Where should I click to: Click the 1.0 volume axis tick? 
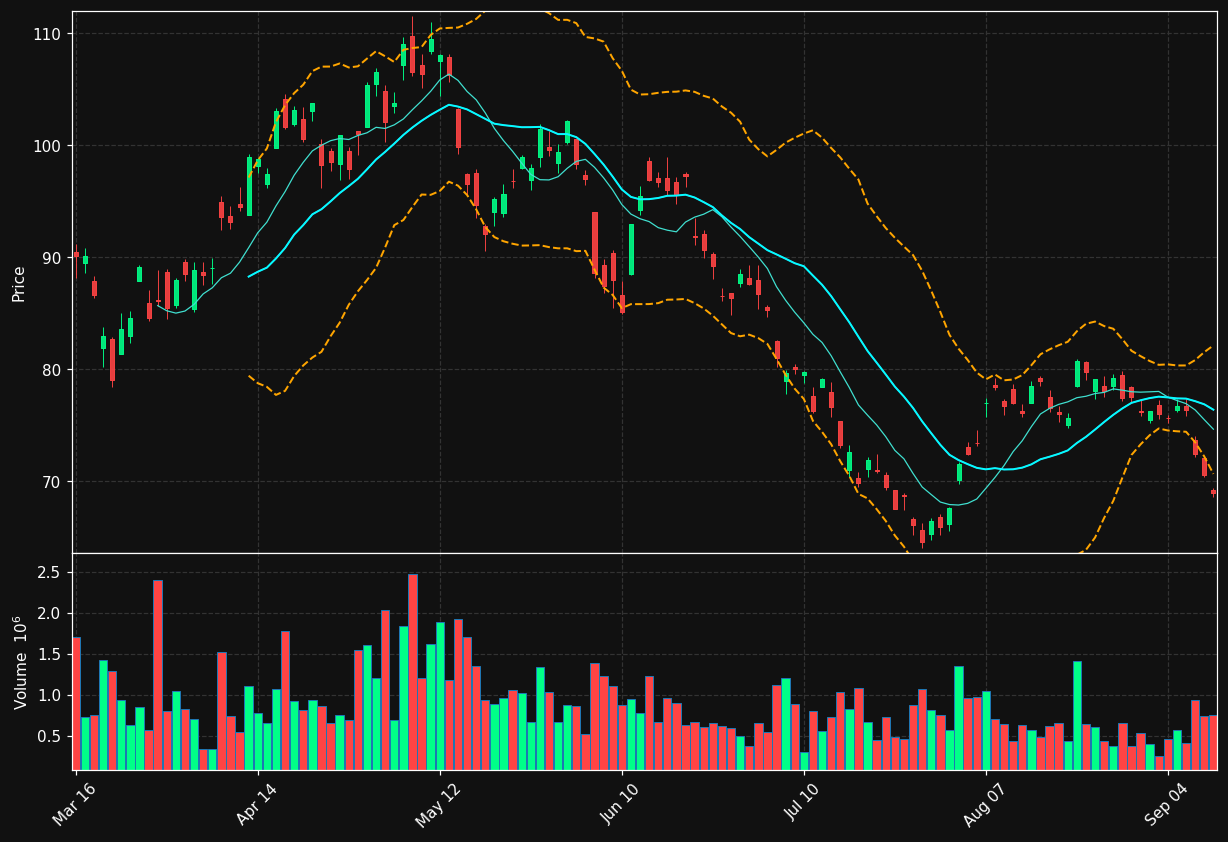coord(50,695)
